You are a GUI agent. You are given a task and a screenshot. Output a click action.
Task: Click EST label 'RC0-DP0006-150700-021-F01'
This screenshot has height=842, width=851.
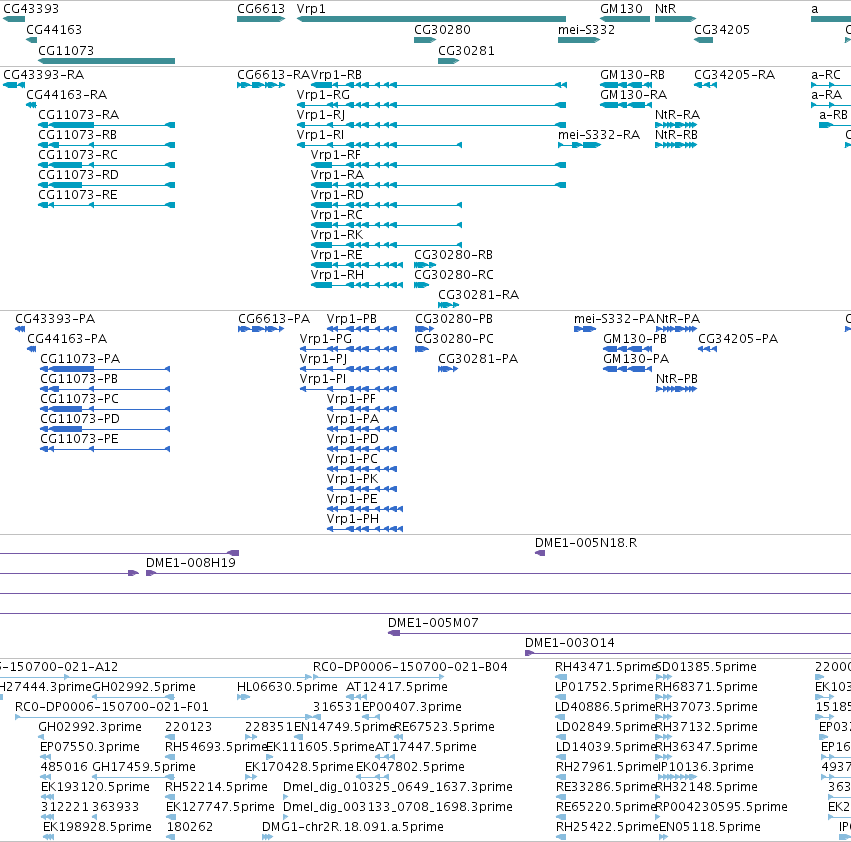(112, 707)
